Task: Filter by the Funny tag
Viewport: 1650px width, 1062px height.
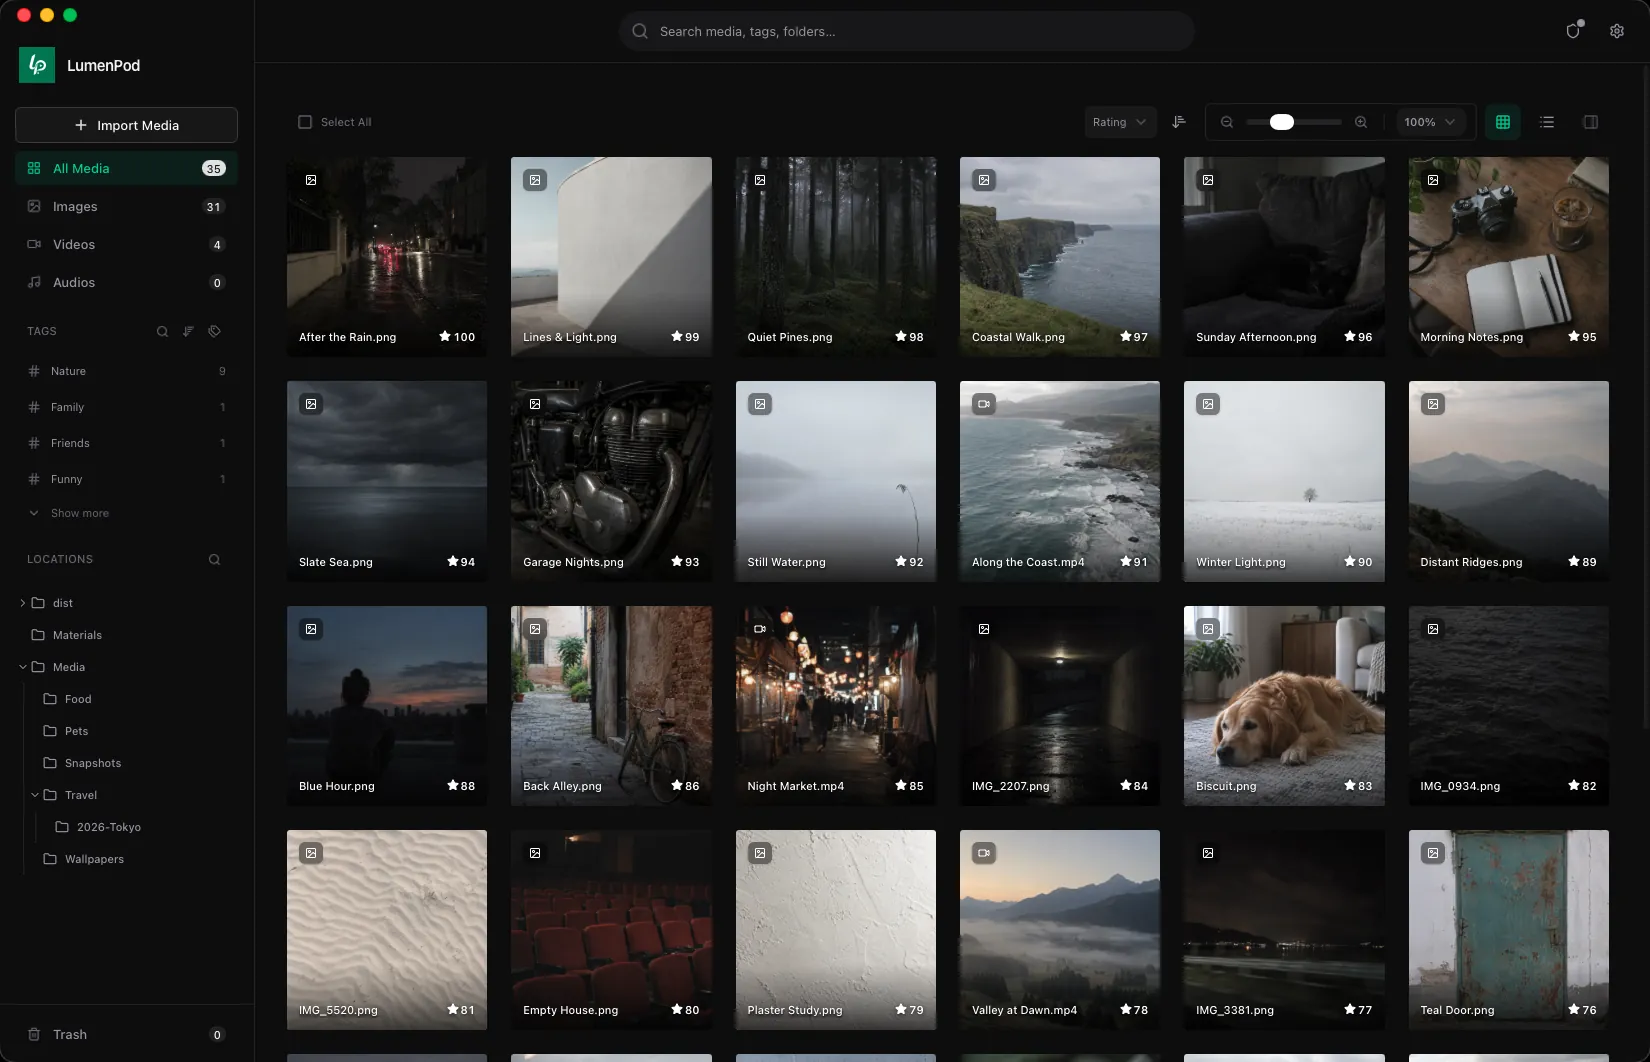Action: [x=126, y=479]
